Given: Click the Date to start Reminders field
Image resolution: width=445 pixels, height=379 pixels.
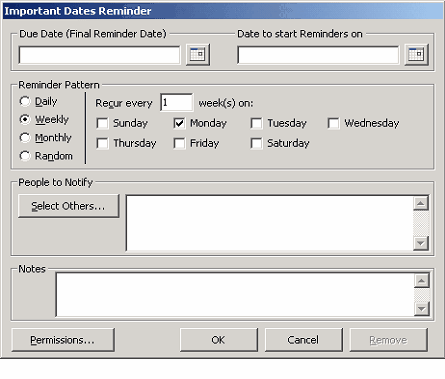Looking at the screenshot, I should pos(318,55).
